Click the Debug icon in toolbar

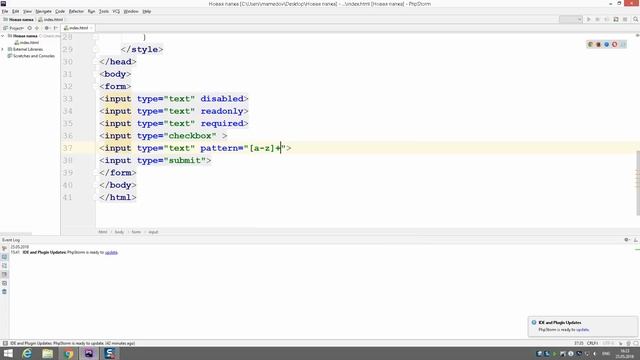click(598, 20)
